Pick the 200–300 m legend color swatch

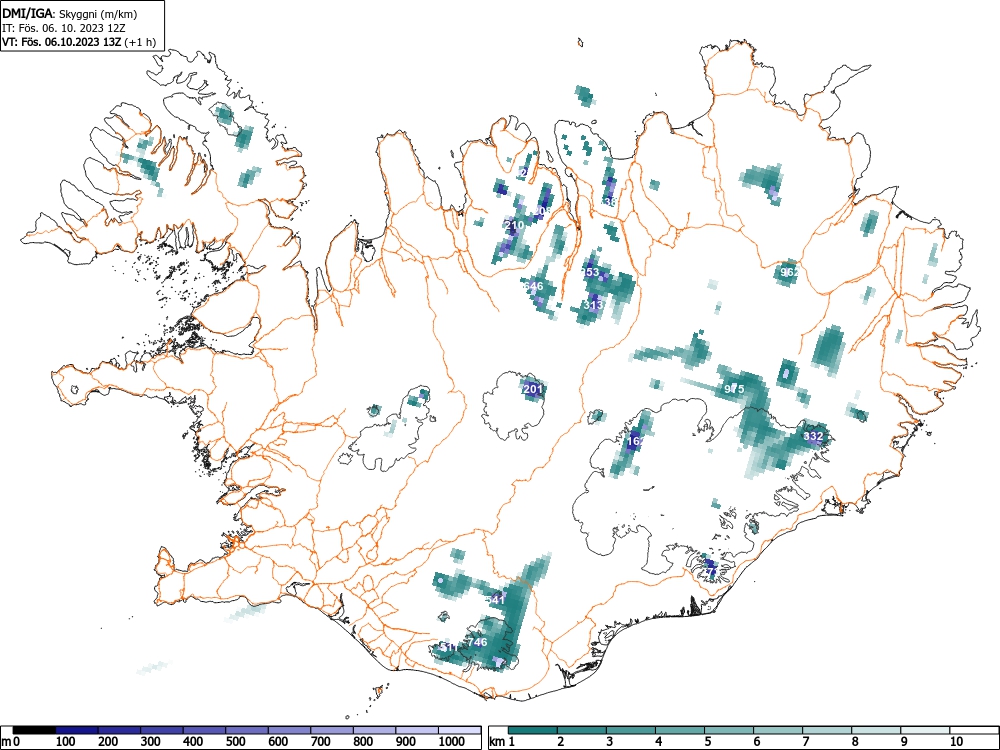pos(119,730)
